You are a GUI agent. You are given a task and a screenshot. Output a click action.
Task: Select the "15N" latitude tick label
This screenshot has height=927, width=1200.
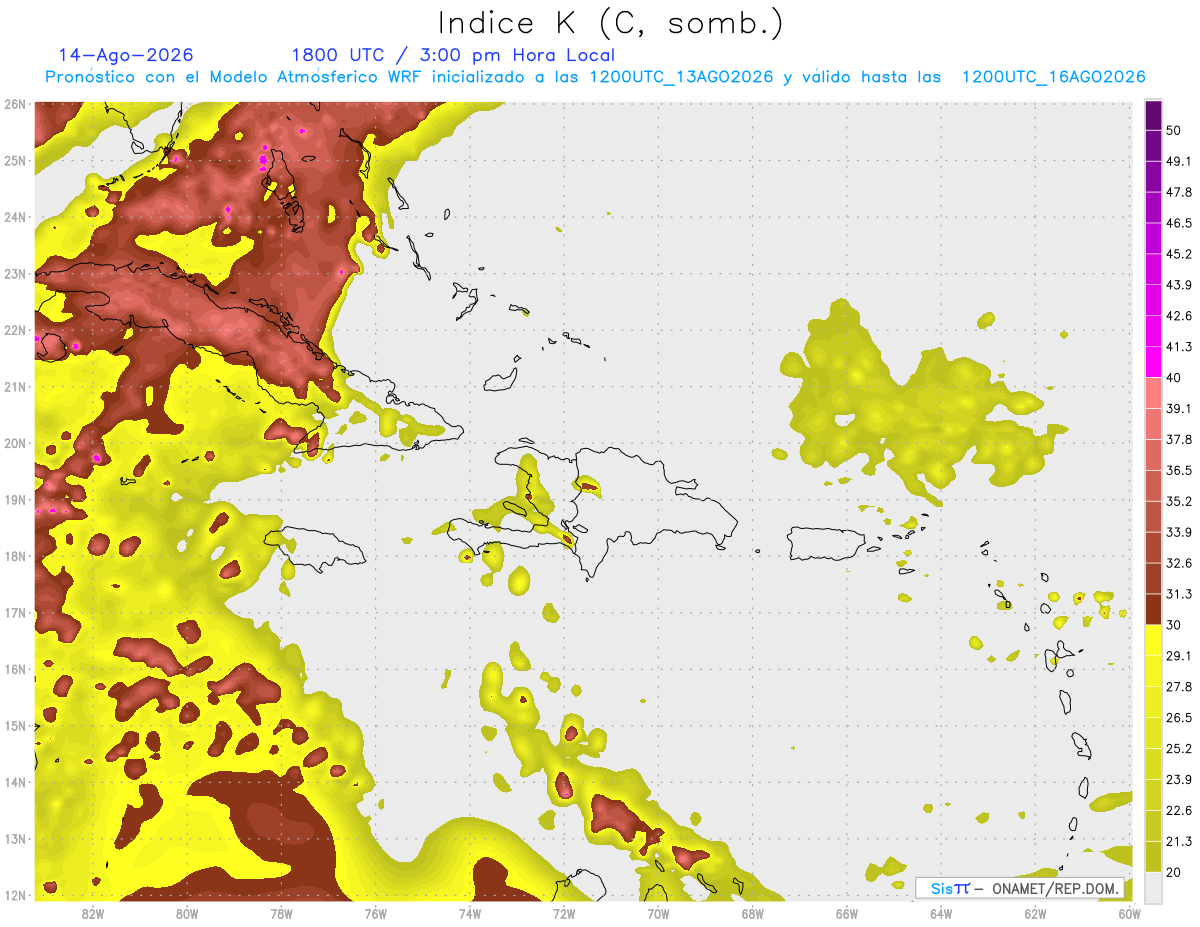(15, 726)
